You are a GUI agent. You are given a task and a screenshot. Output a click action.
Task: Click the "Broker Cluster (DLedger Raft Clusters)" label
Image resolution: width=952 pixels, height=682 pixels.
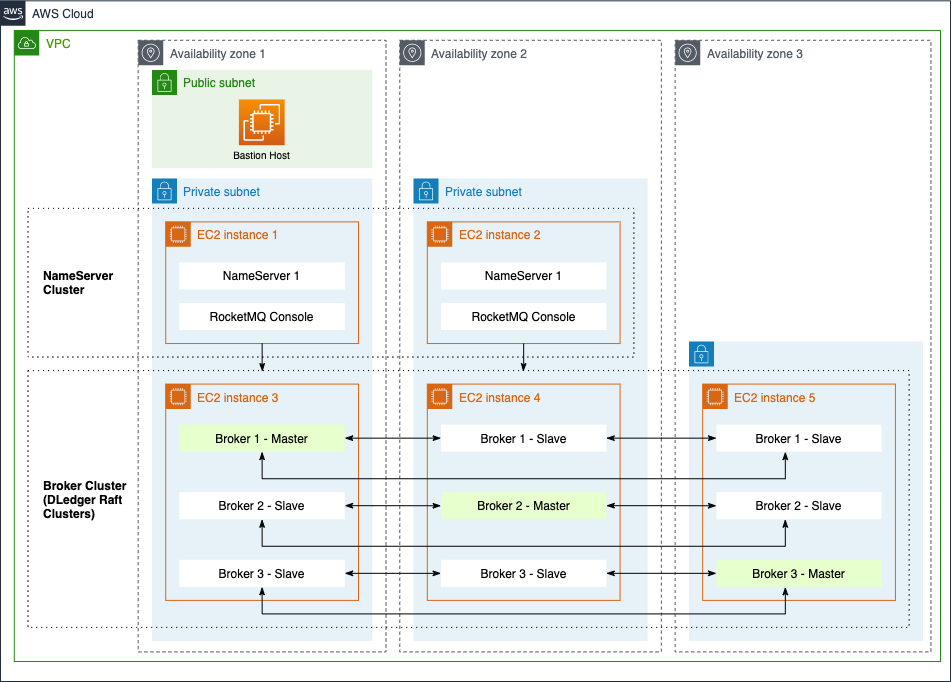[84, 500]
